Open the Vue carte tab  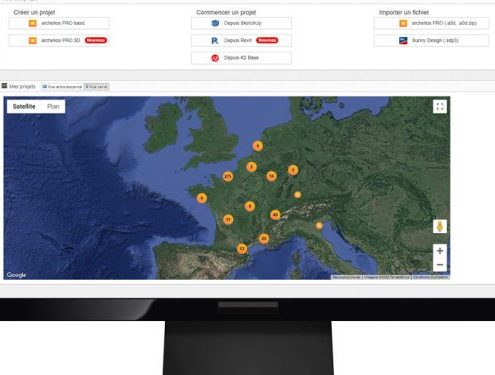tap(96, 87)
